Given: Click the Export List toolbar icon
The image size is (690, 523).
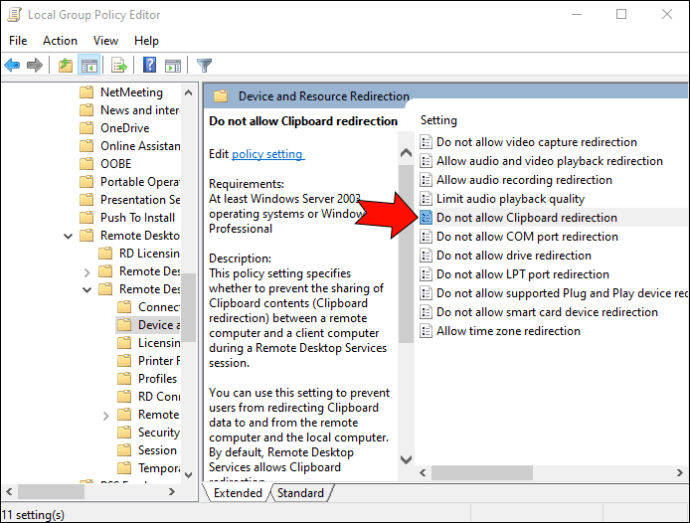Looking at the screenshot, I should (x=119, y=66).
